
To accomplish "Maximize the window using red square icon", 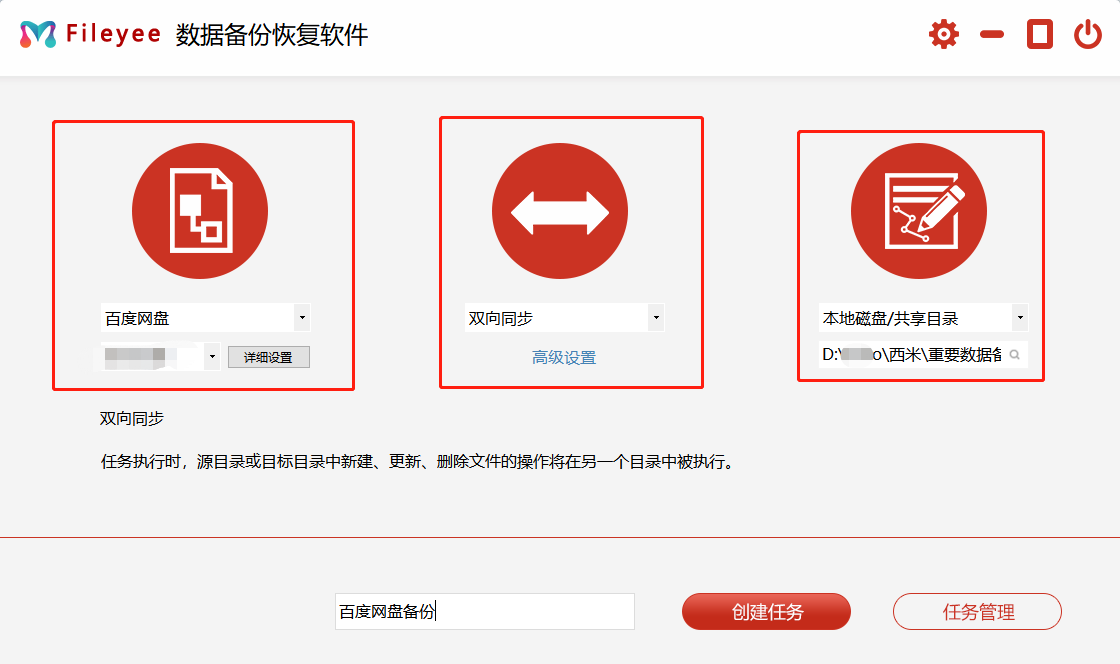I will (x=1040, y=35).
